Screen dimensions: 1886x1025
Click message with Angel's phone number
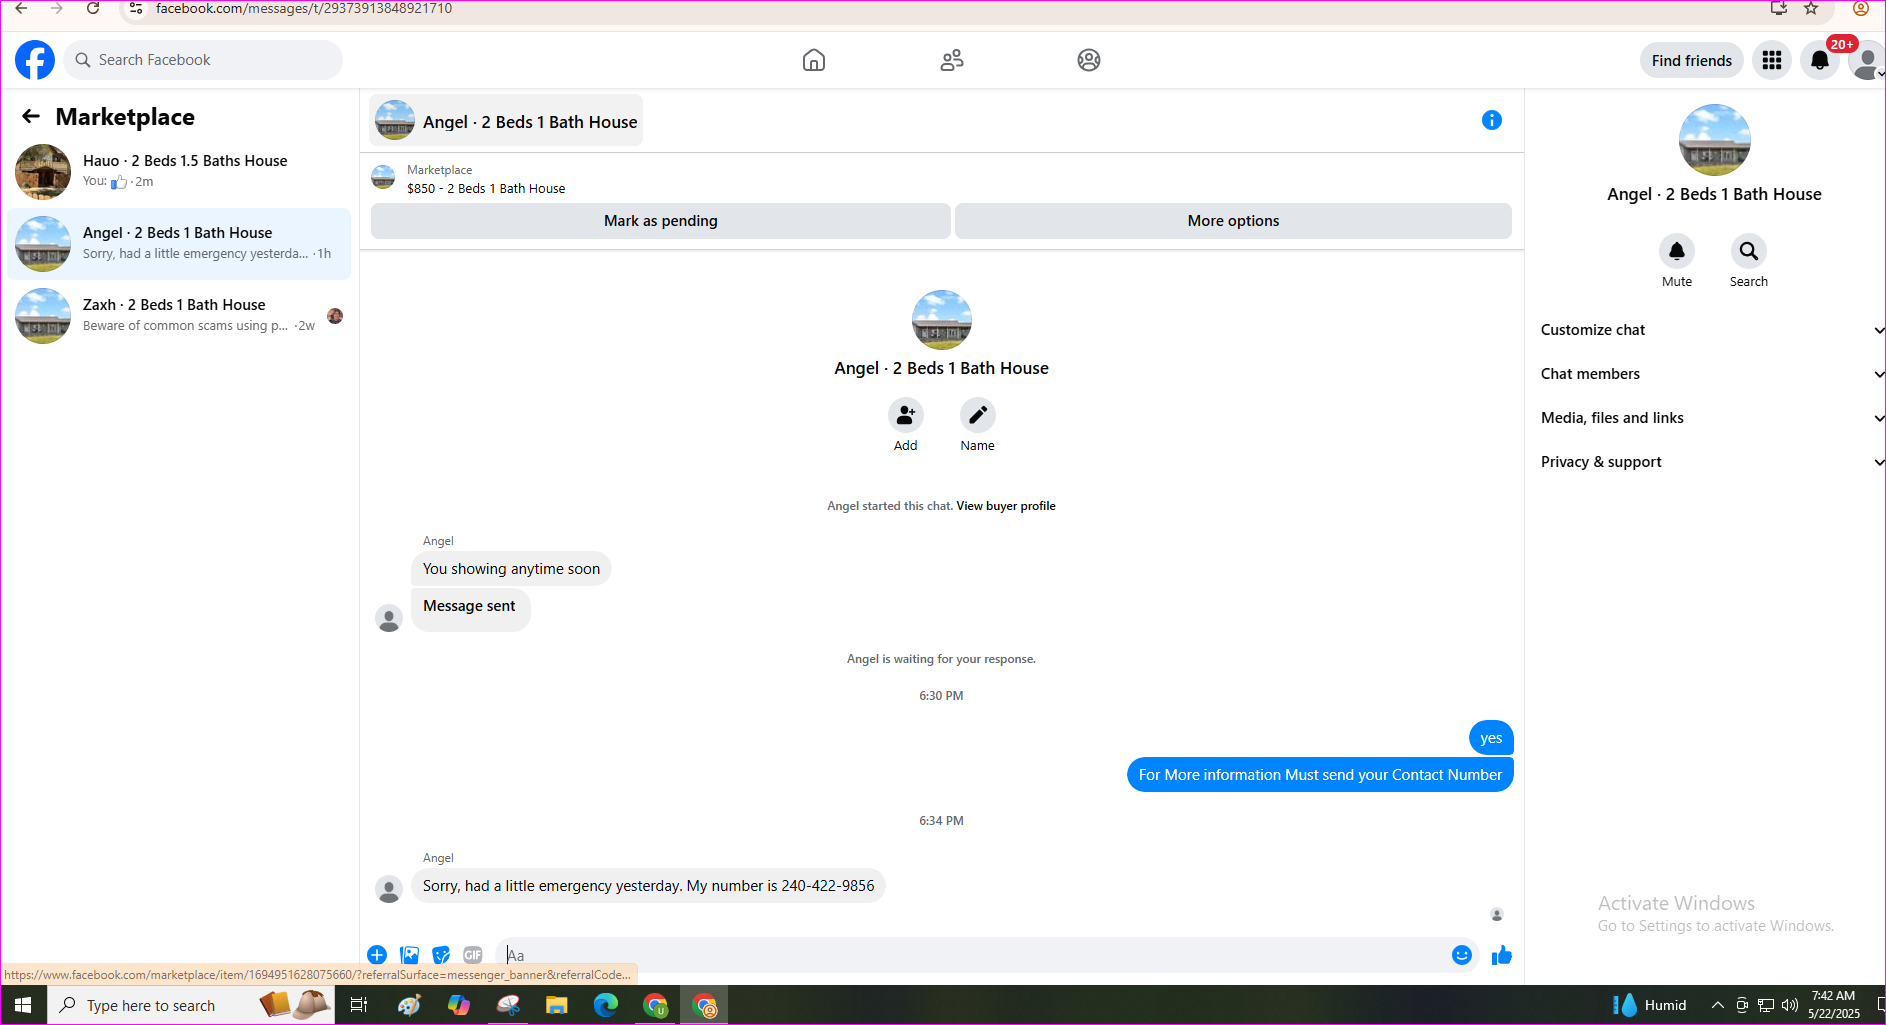coord(648,886)
